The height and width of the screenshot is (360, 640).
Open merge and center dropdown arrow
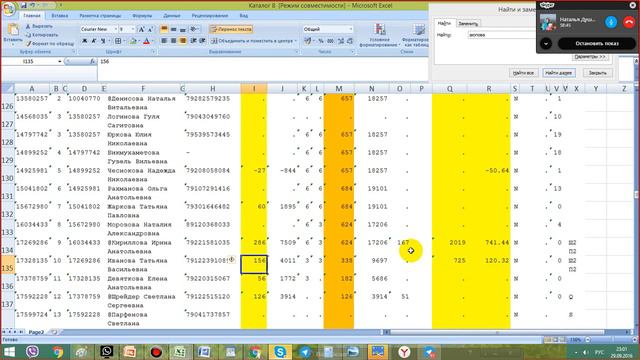coord(296,41)
